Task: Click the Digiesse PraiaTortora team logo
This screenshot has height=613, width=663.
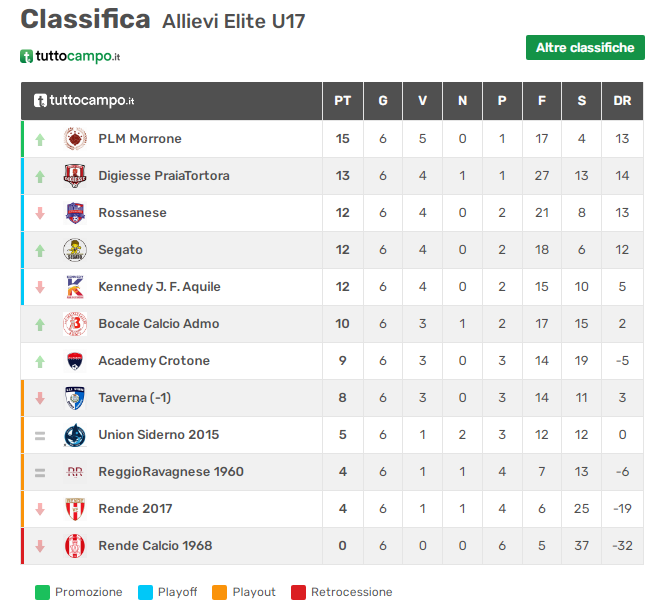Action: [75, 176]
